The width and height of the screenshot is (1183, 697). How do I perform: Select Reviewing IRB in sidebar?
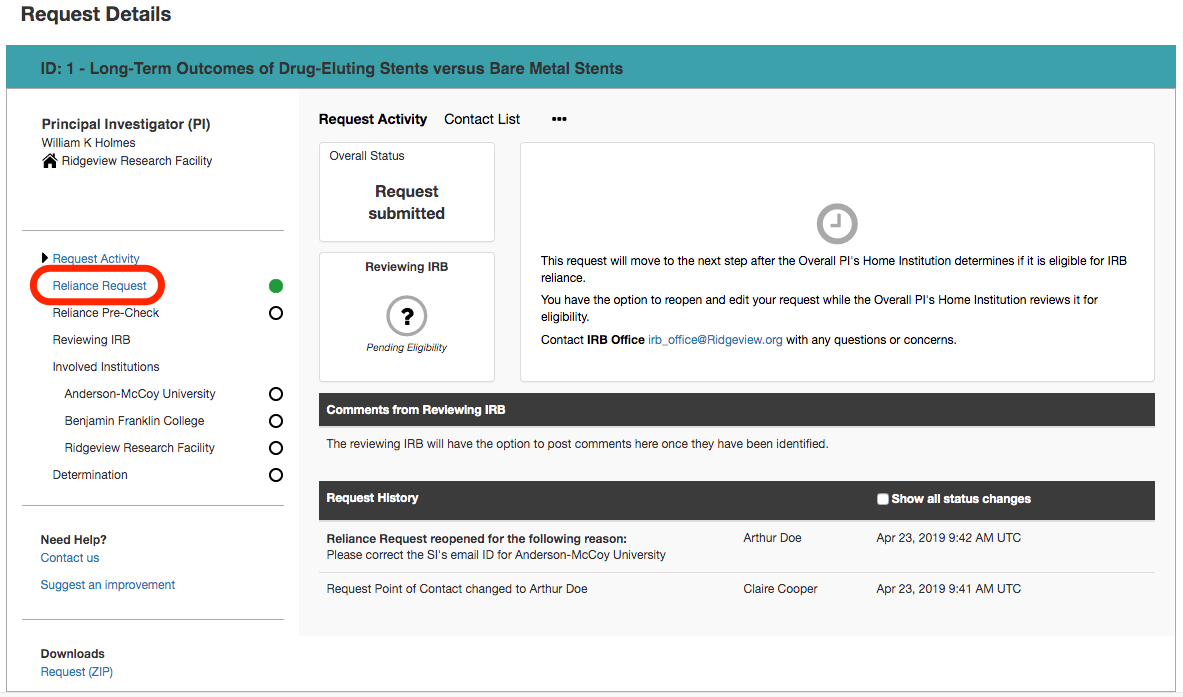tap(91, 340)
